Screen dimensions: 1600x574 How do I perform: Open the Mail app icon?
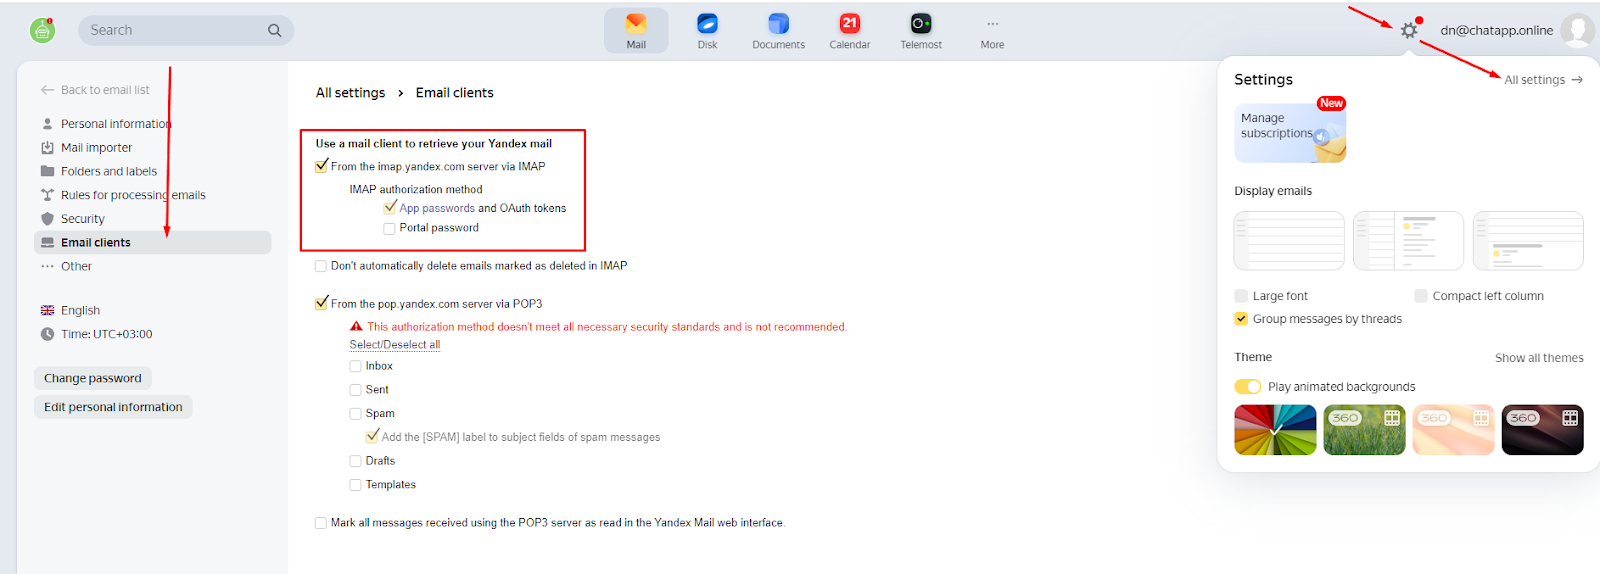coord(636,30)
